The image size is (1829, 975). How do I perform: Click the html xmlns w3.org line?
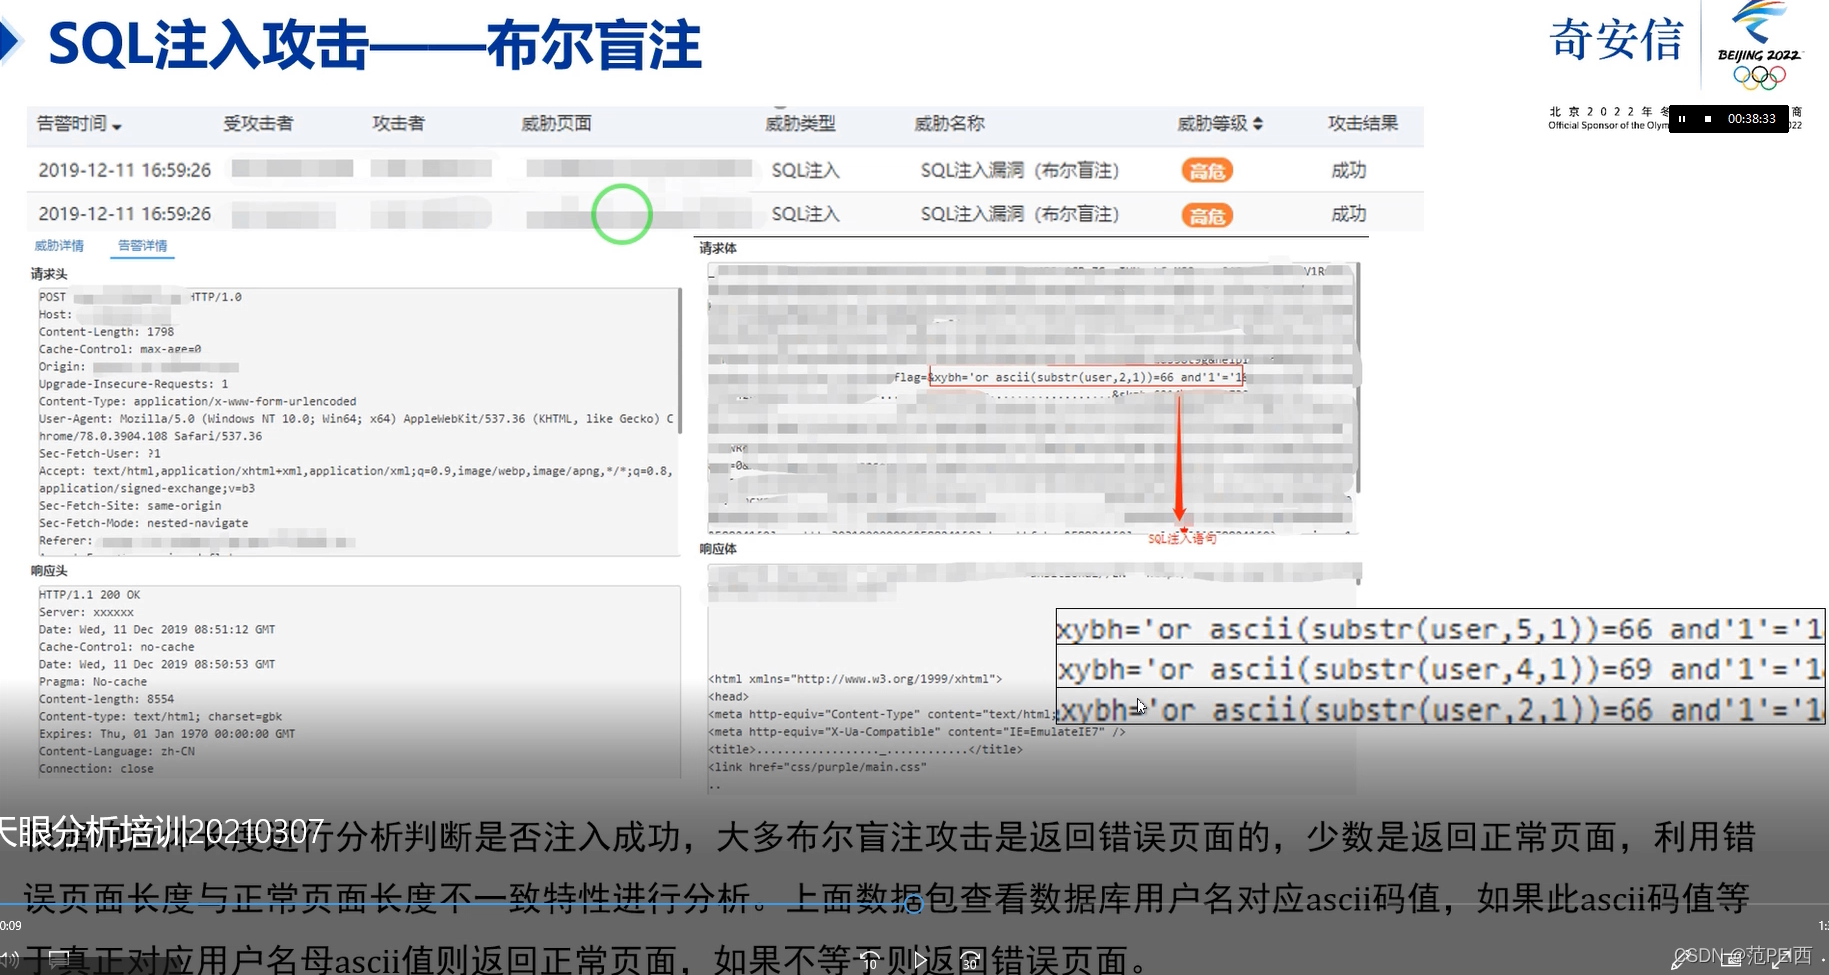point(855,679)
